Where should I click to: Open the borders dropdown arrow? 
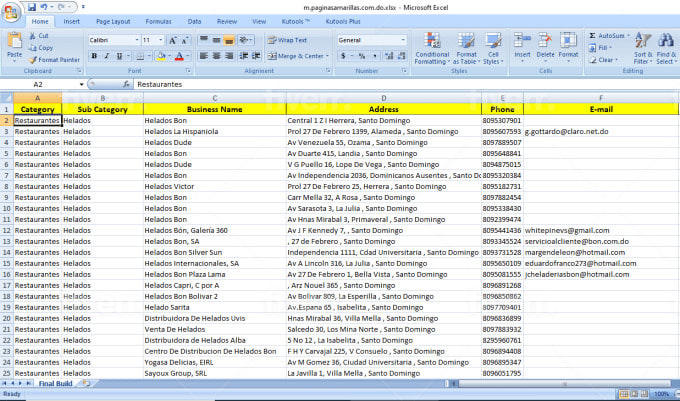(149, 56)
